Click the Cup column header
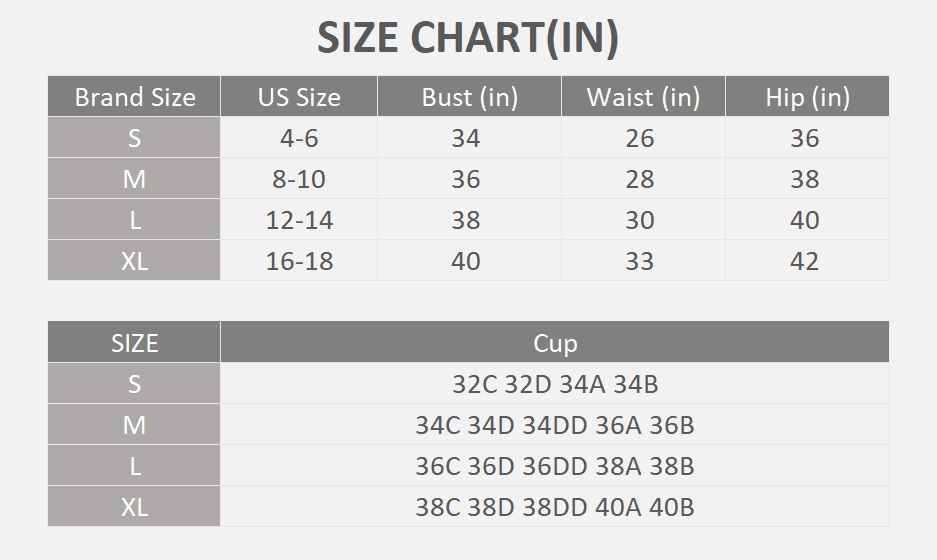937x560 pixels. click(x=555, y=343)
